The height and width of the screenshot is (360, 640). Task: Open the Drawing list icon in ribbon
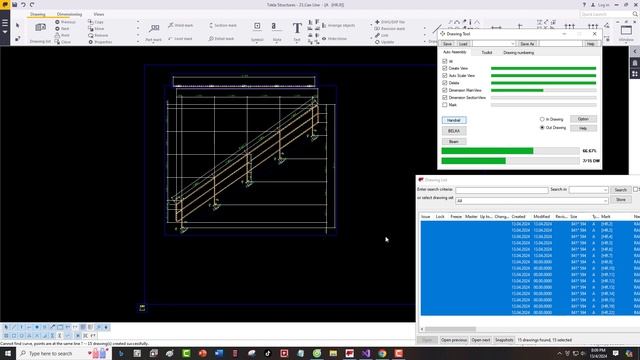pyautogui.click(x=40, y=28)
